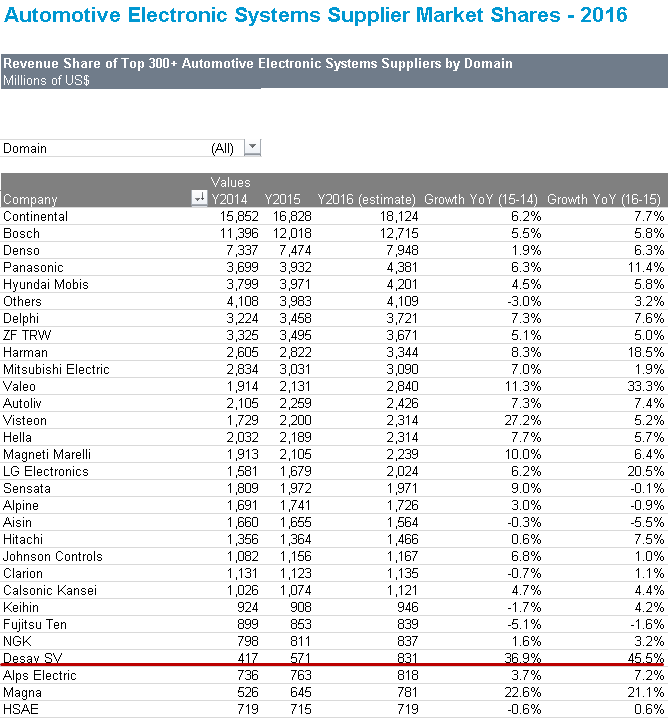Click the Fujitsu Ten company cell

point(35,624)
